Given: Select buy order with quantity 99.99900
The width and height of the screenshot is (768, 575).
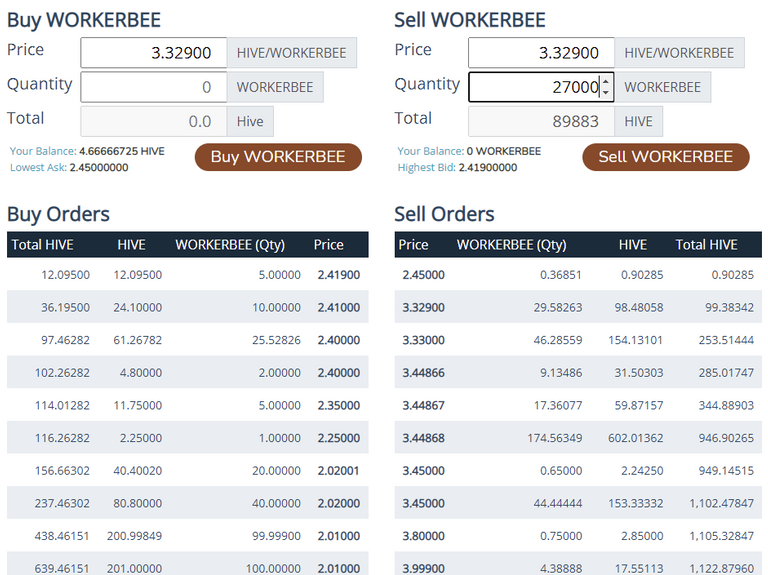Looking at the screenshot, I should coord(188,536).
